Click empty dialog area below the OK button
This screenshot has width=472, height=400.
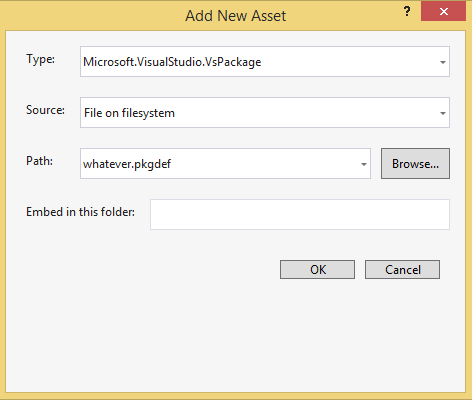pyautogui.click(x=317, y=333)
